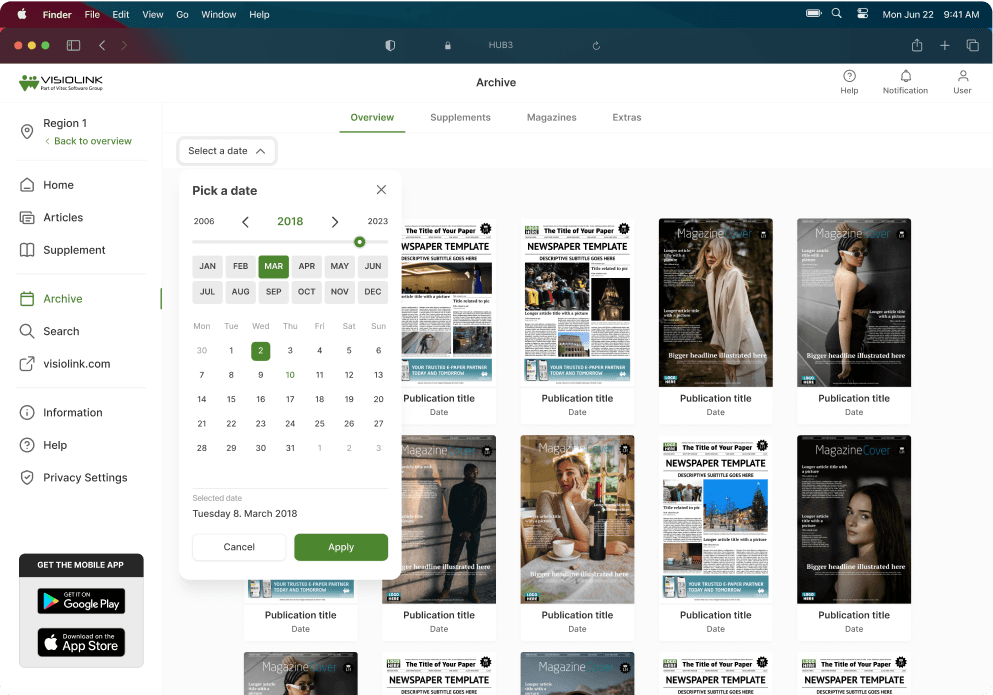The width and height of the screenshot is (993, 695).
Task: Open macOS Control Center icon
Action: [x=862, y=13]
